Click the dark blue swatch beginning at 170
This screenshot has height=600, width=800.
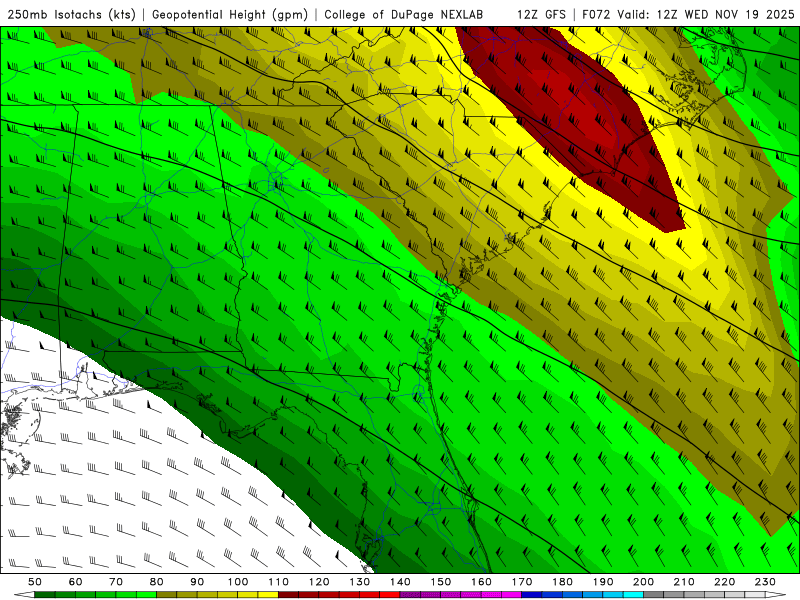coord(532,595)
